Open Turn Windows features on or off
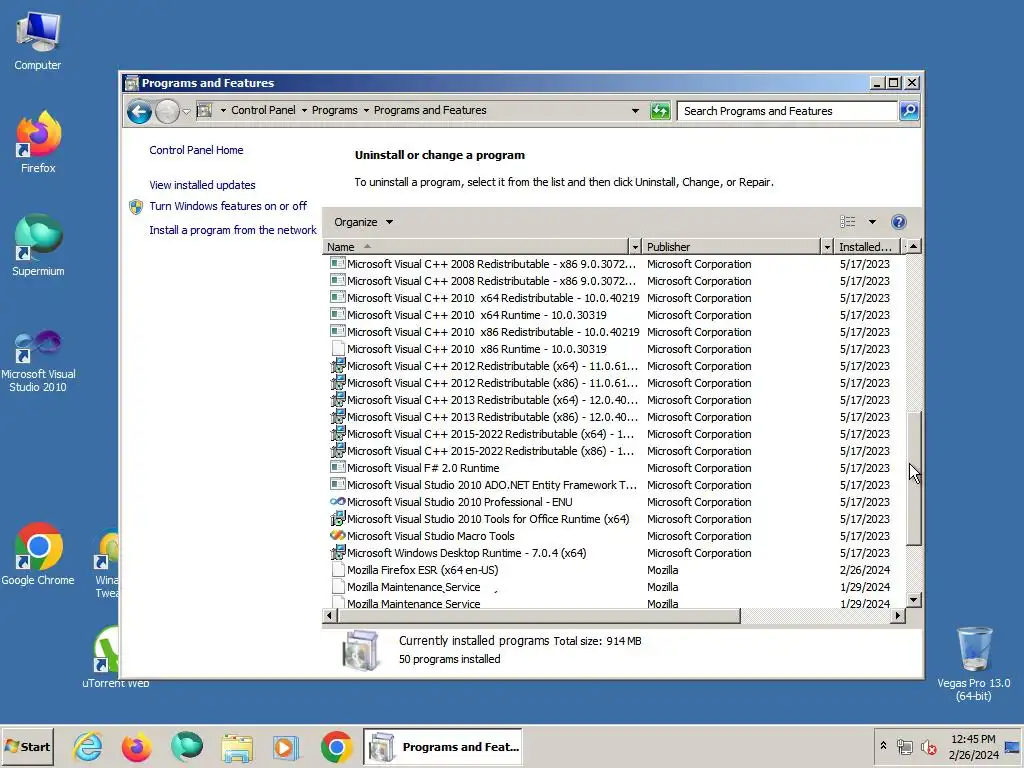 228,206
